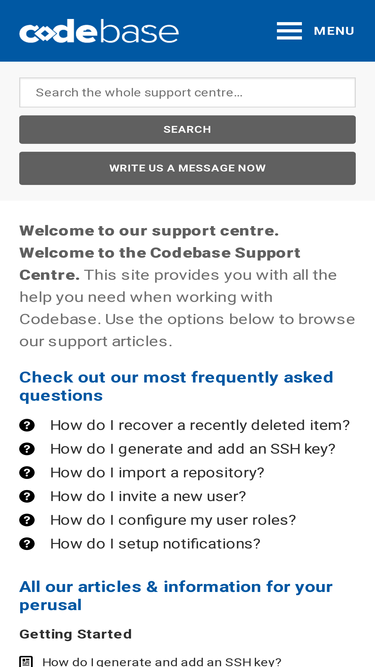Open 'How do I setup notifications?' link
The image size is (375, 667).
tap(155, 544)
